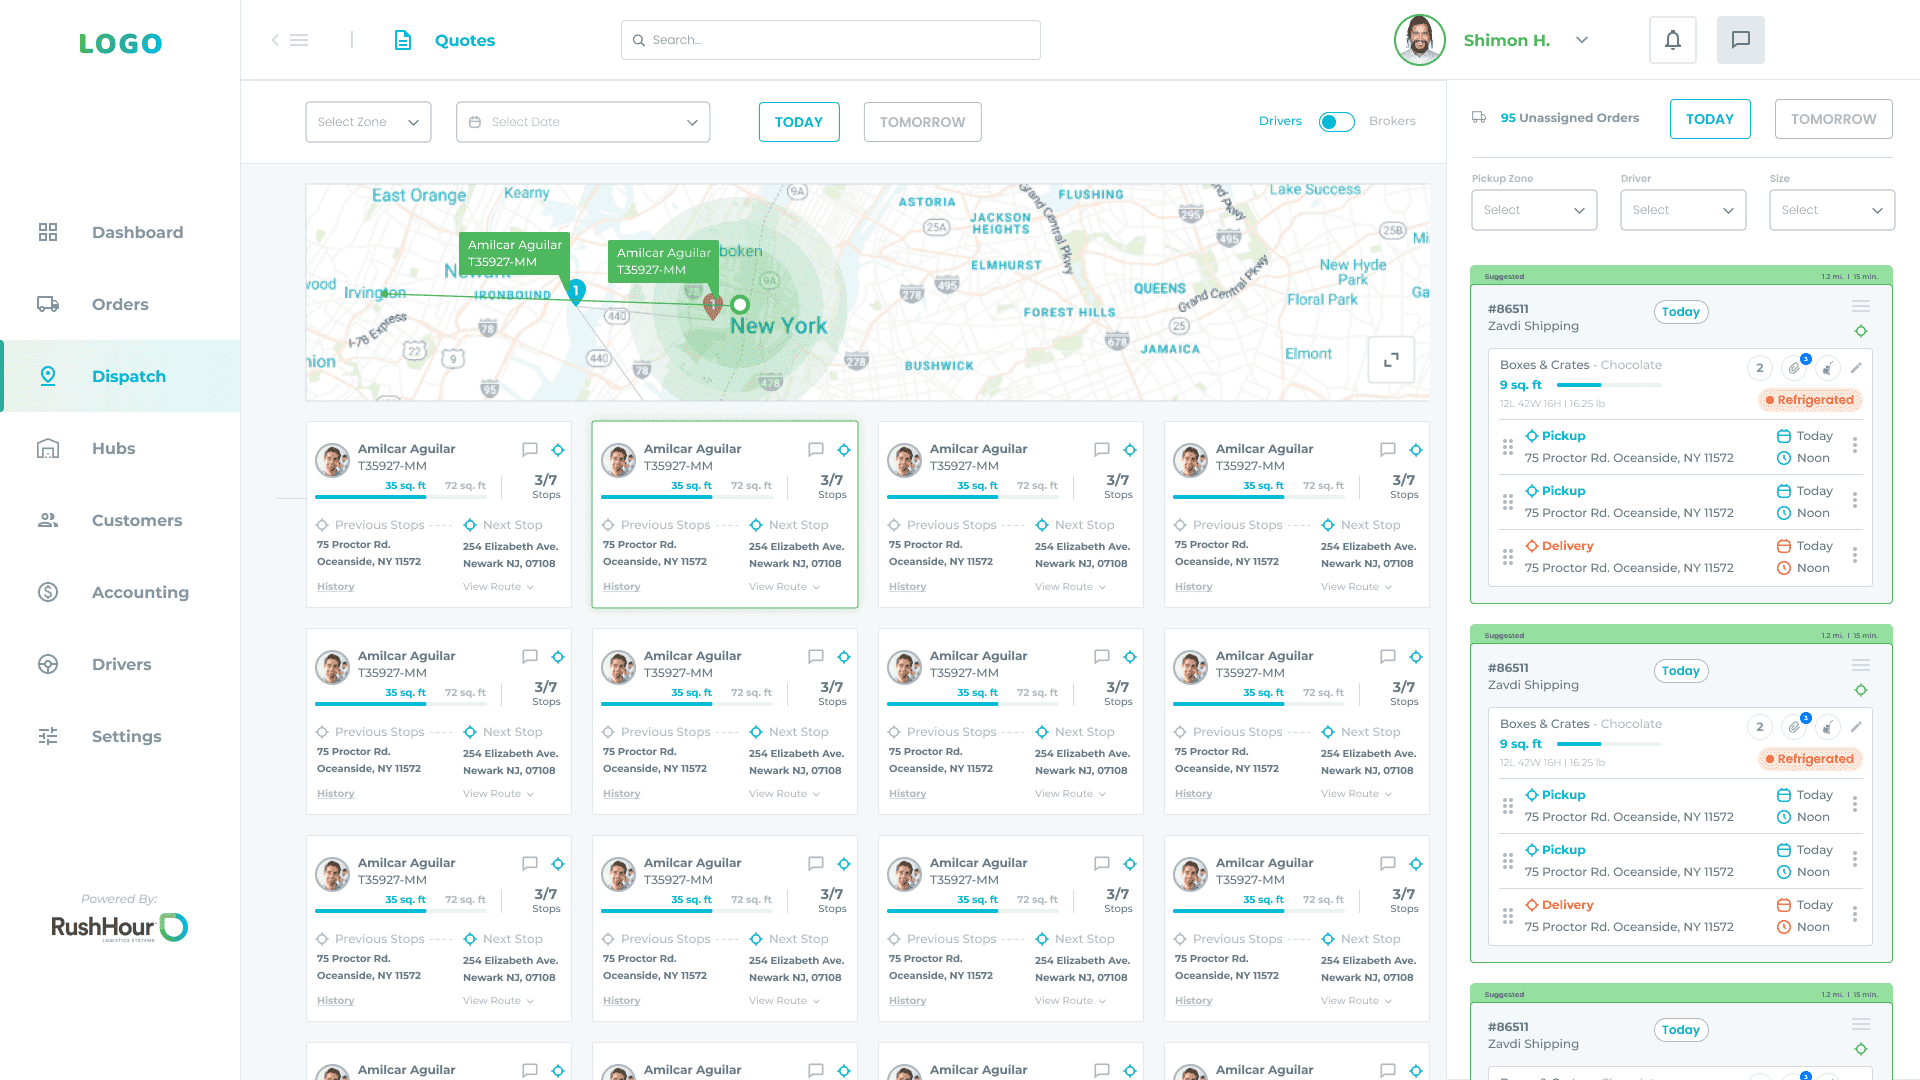1920x1080 pixels.
Task: Click Today badge on first #86511 order
Action: click(1681, 312)
